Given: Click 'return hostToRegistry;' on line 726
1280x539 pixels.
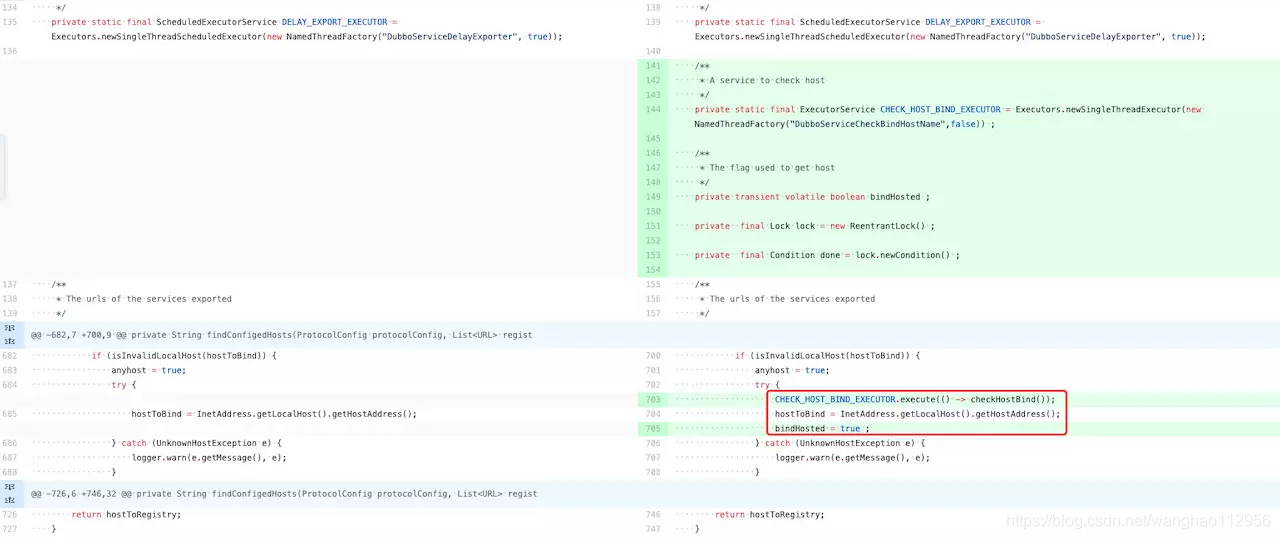Looking at the screenshot, I should 126,514.
